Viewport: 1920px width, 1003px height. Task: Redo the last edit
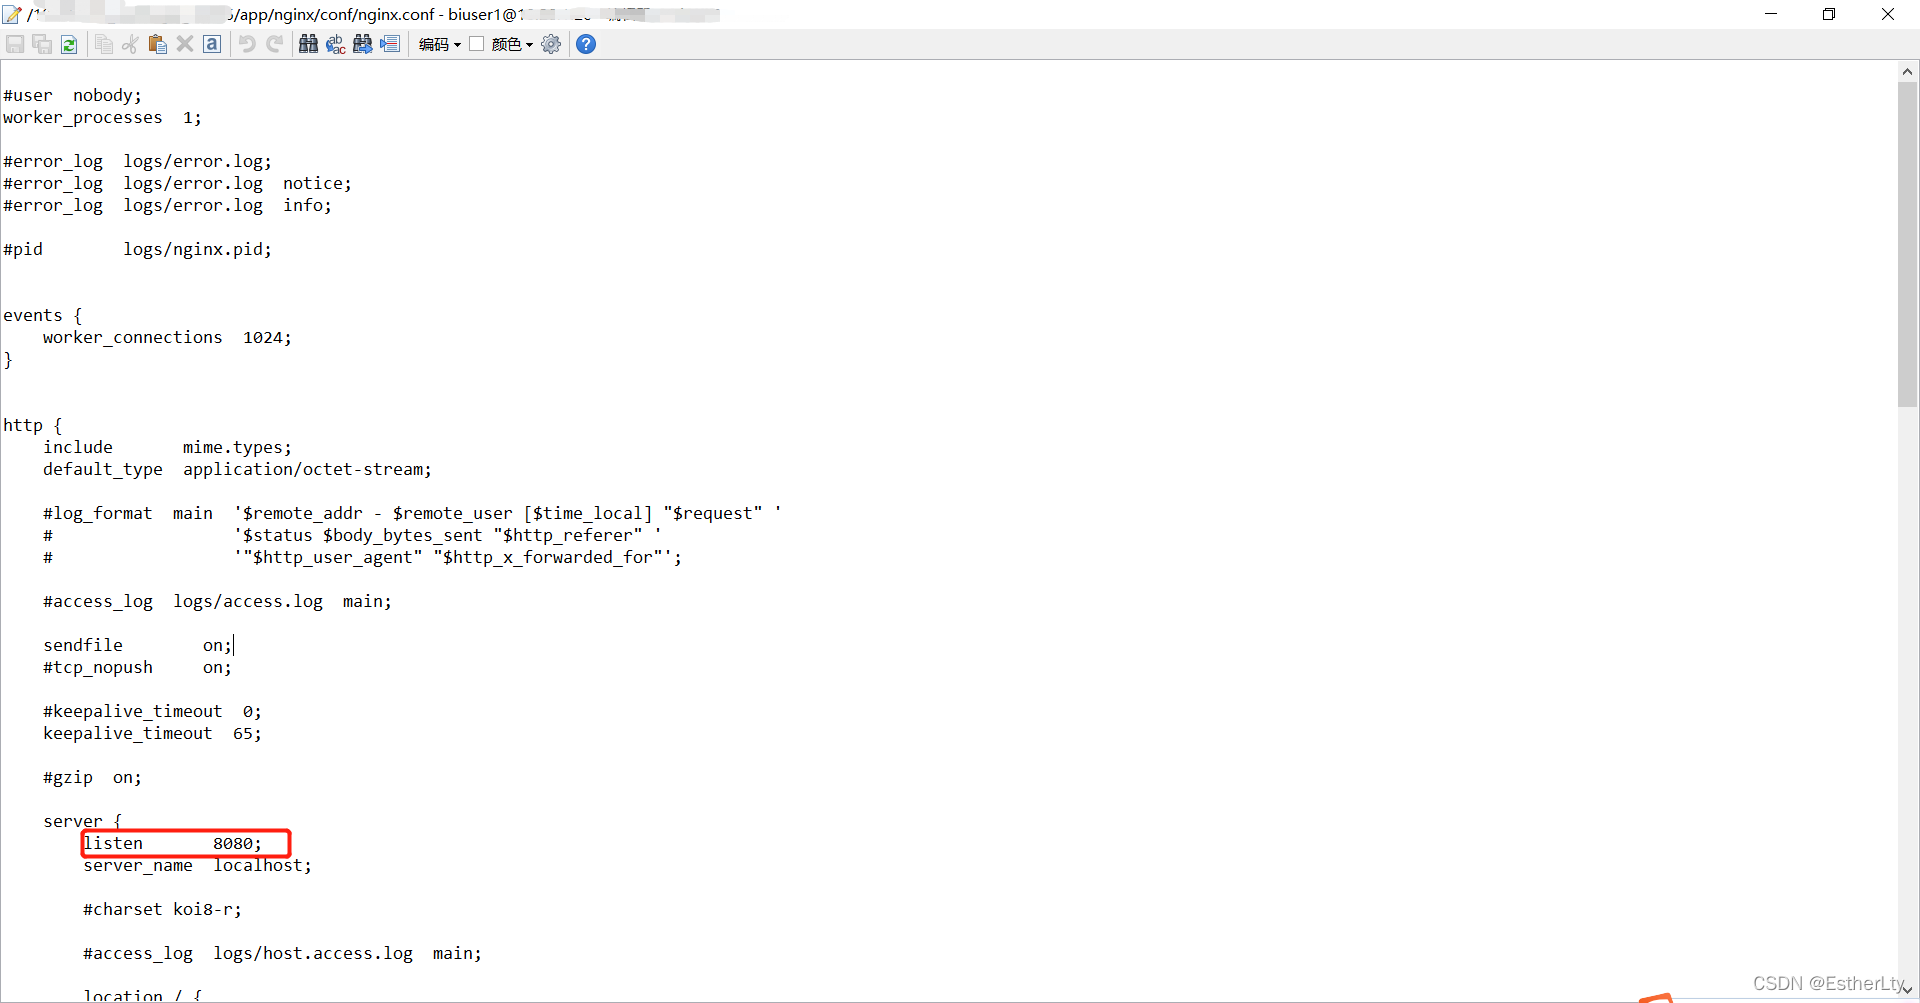pyautogui.click(x=274, y=44)
